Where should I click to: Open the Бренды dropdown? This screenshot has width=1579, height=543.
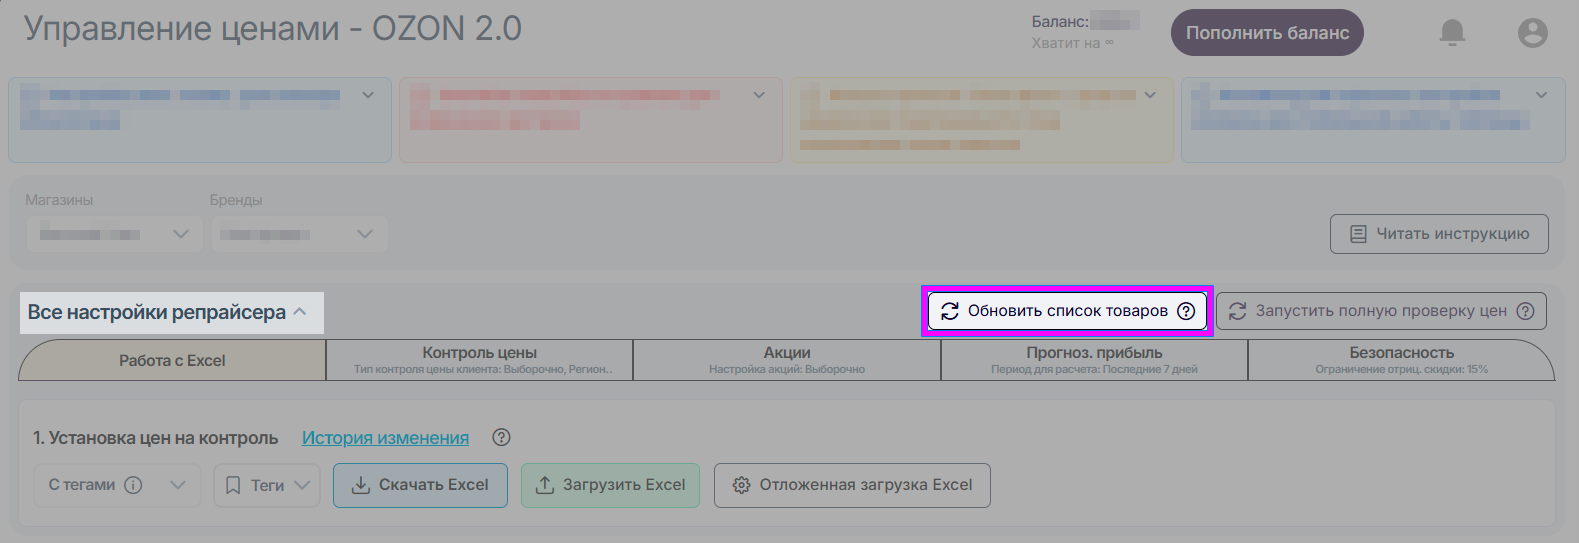tap(298, 234)
